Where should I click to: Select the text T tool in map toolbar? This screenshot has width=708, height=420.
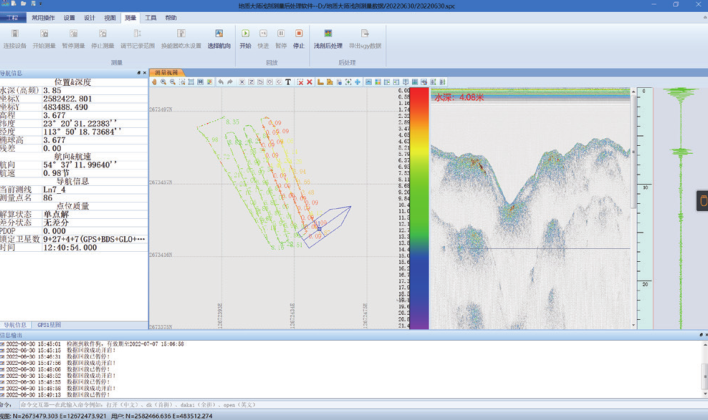288,82
